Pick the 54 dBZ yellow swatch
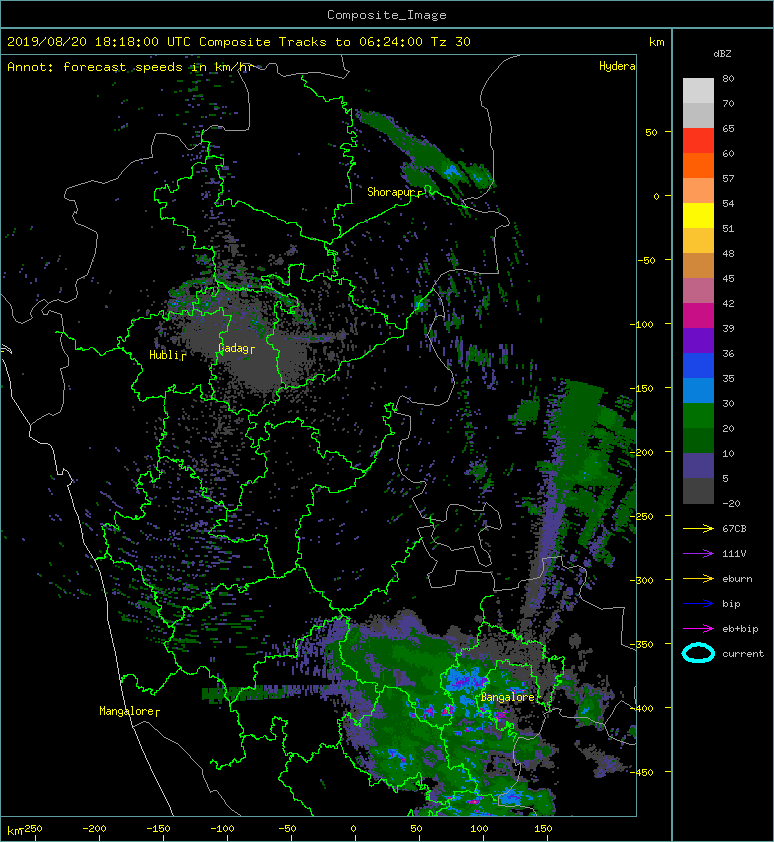 698,215
